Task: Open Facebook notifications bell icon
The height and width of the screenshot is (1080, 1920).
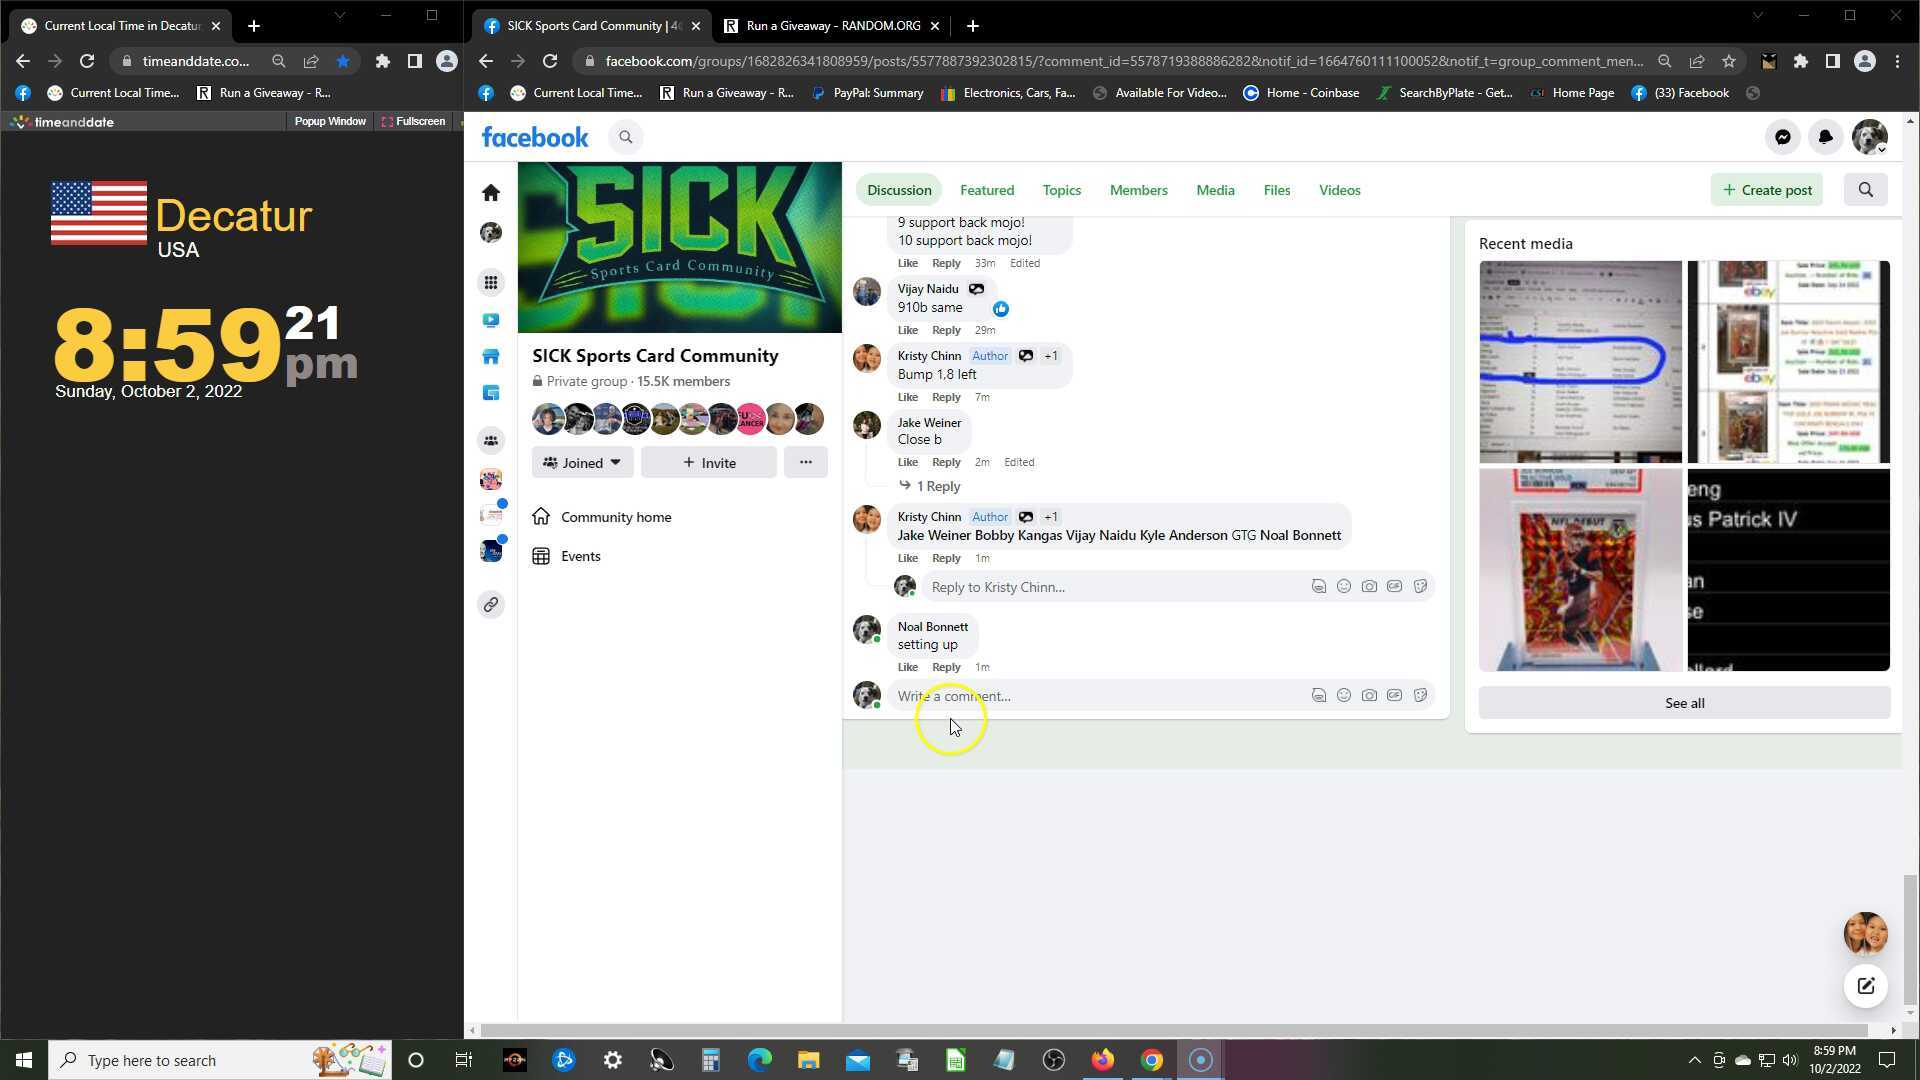Action: coord(1825,138)
